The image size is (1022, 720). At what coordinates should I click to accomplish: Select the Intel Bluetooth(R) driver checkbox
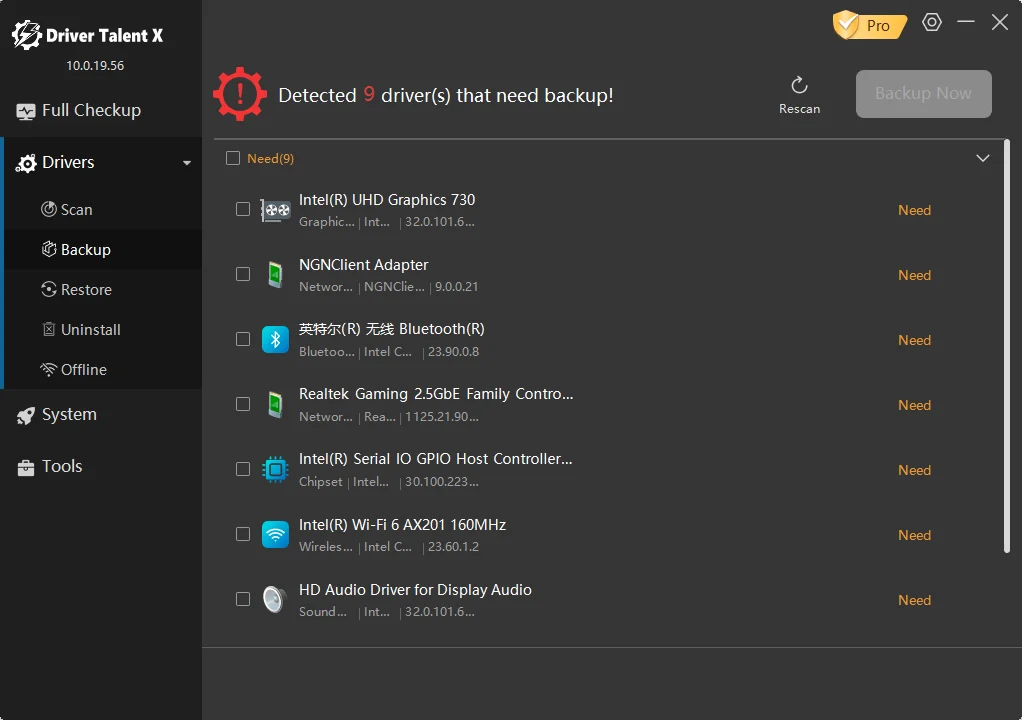tap(242, 339)
